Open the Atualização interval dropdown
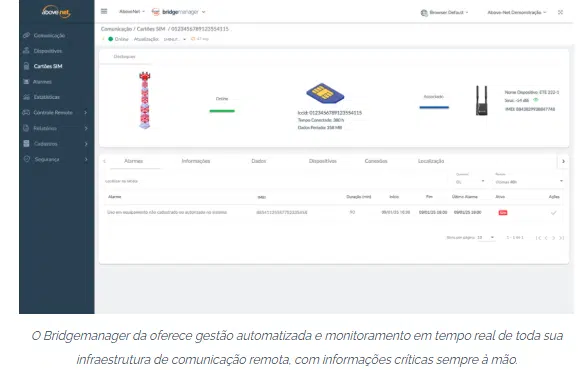Image resolution: width=578 pixels, height=370 pixels. point(175,39)
